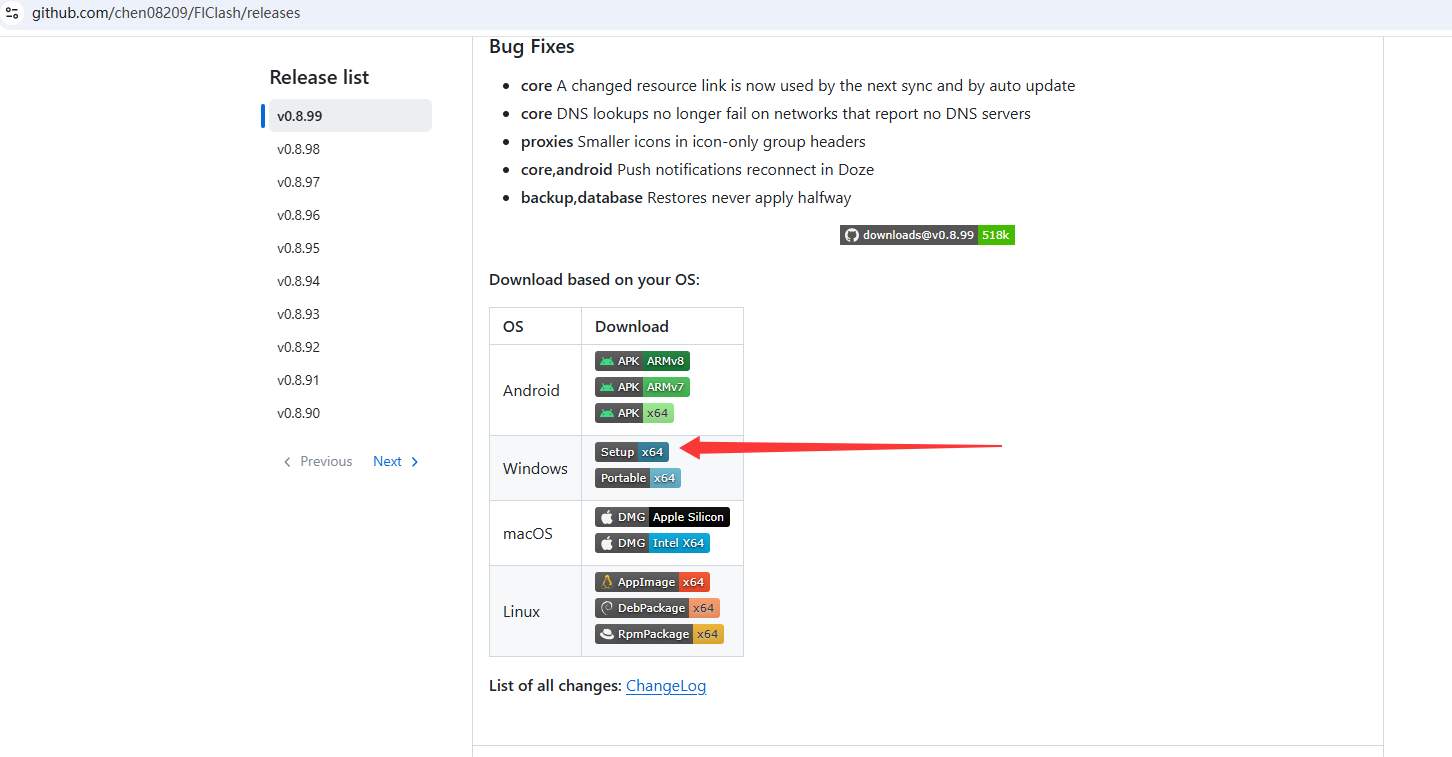The height and width of the screenshot is (757, 1452).
Task: Click the Linux OS table cell
Action: click(535, 611)
